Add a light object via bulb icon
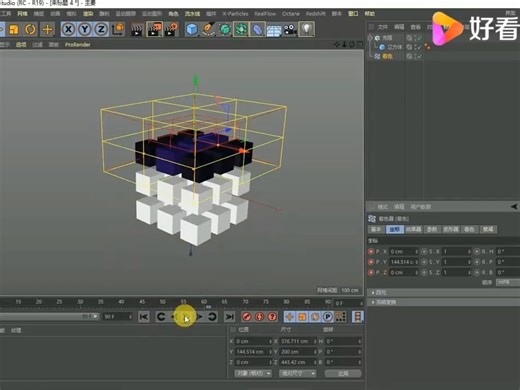 (x=307, y=29)
